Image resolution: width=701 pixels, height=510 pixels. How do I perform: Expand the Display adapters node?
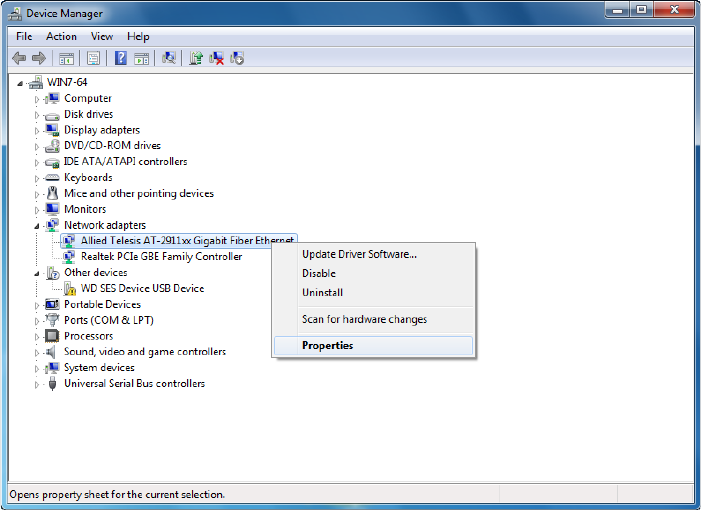38,130
